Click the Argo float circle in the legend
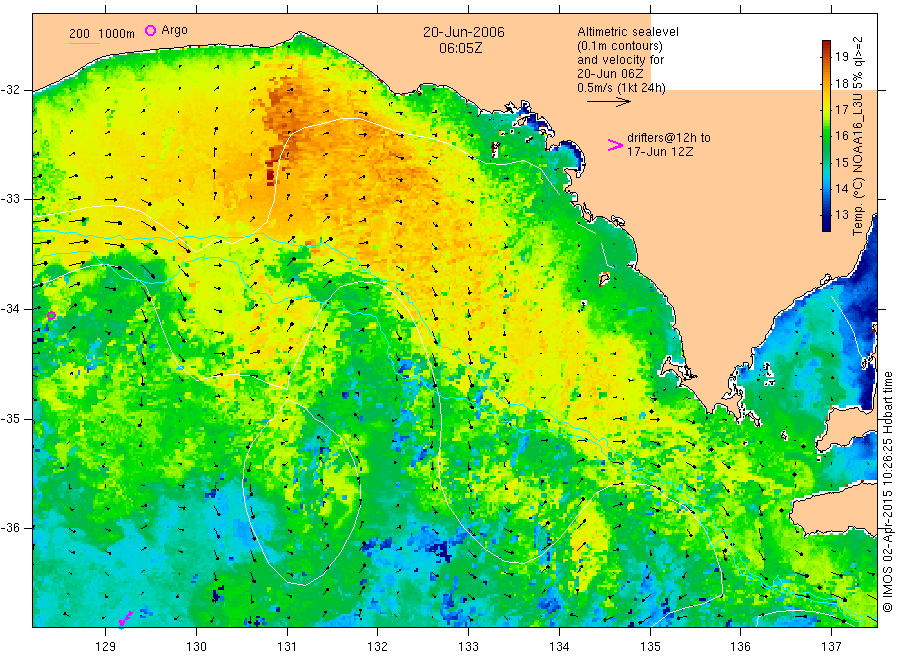 pyautogui.click(x=150, y=30)
